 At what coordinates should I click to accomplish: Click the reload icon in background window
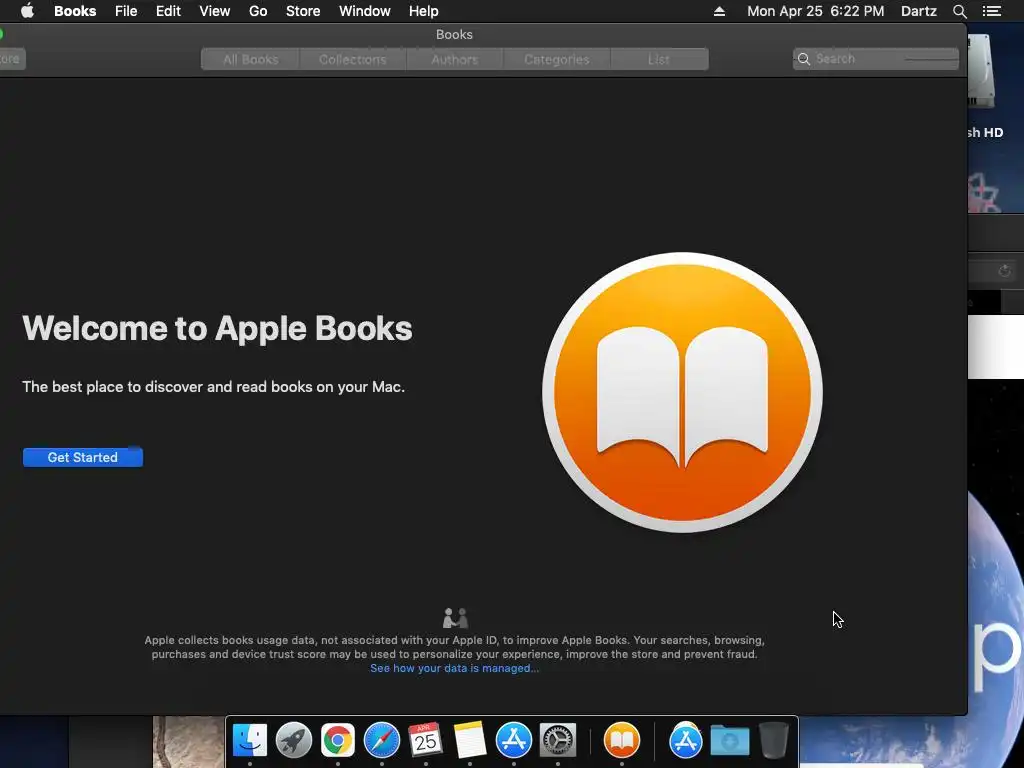[1004, 270]
